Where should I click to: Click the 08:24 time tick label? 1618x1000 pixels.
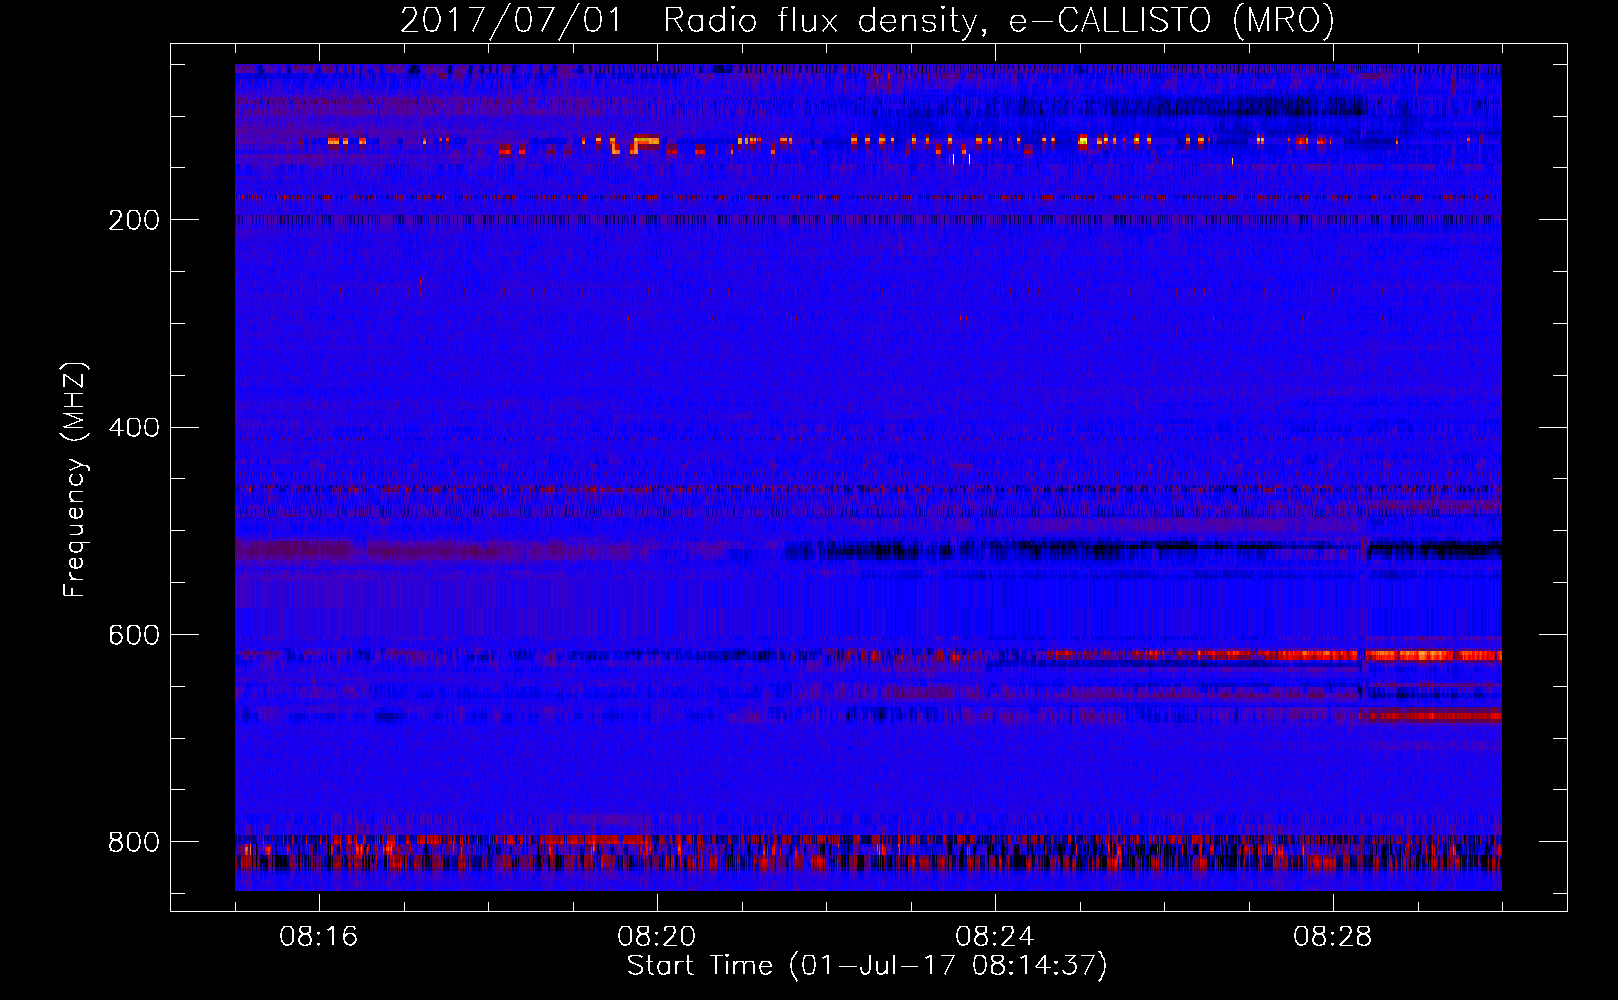995,937
